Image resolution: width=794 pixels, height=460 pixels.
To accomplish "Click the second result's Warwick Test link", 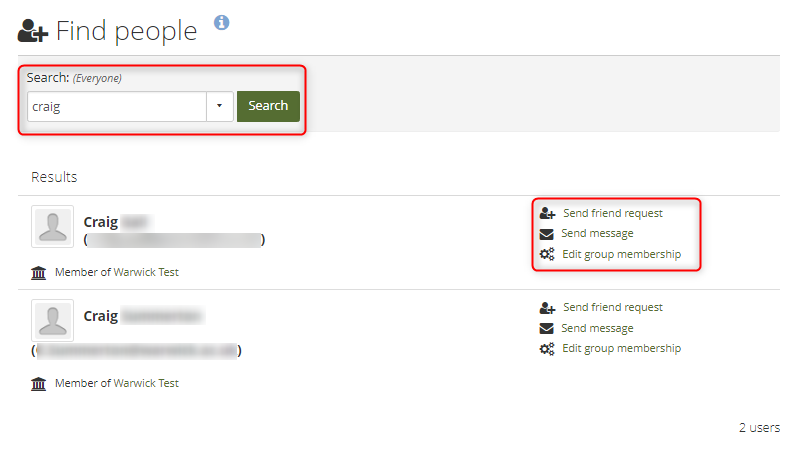I will pyautogui.click(x=146, y=383).
